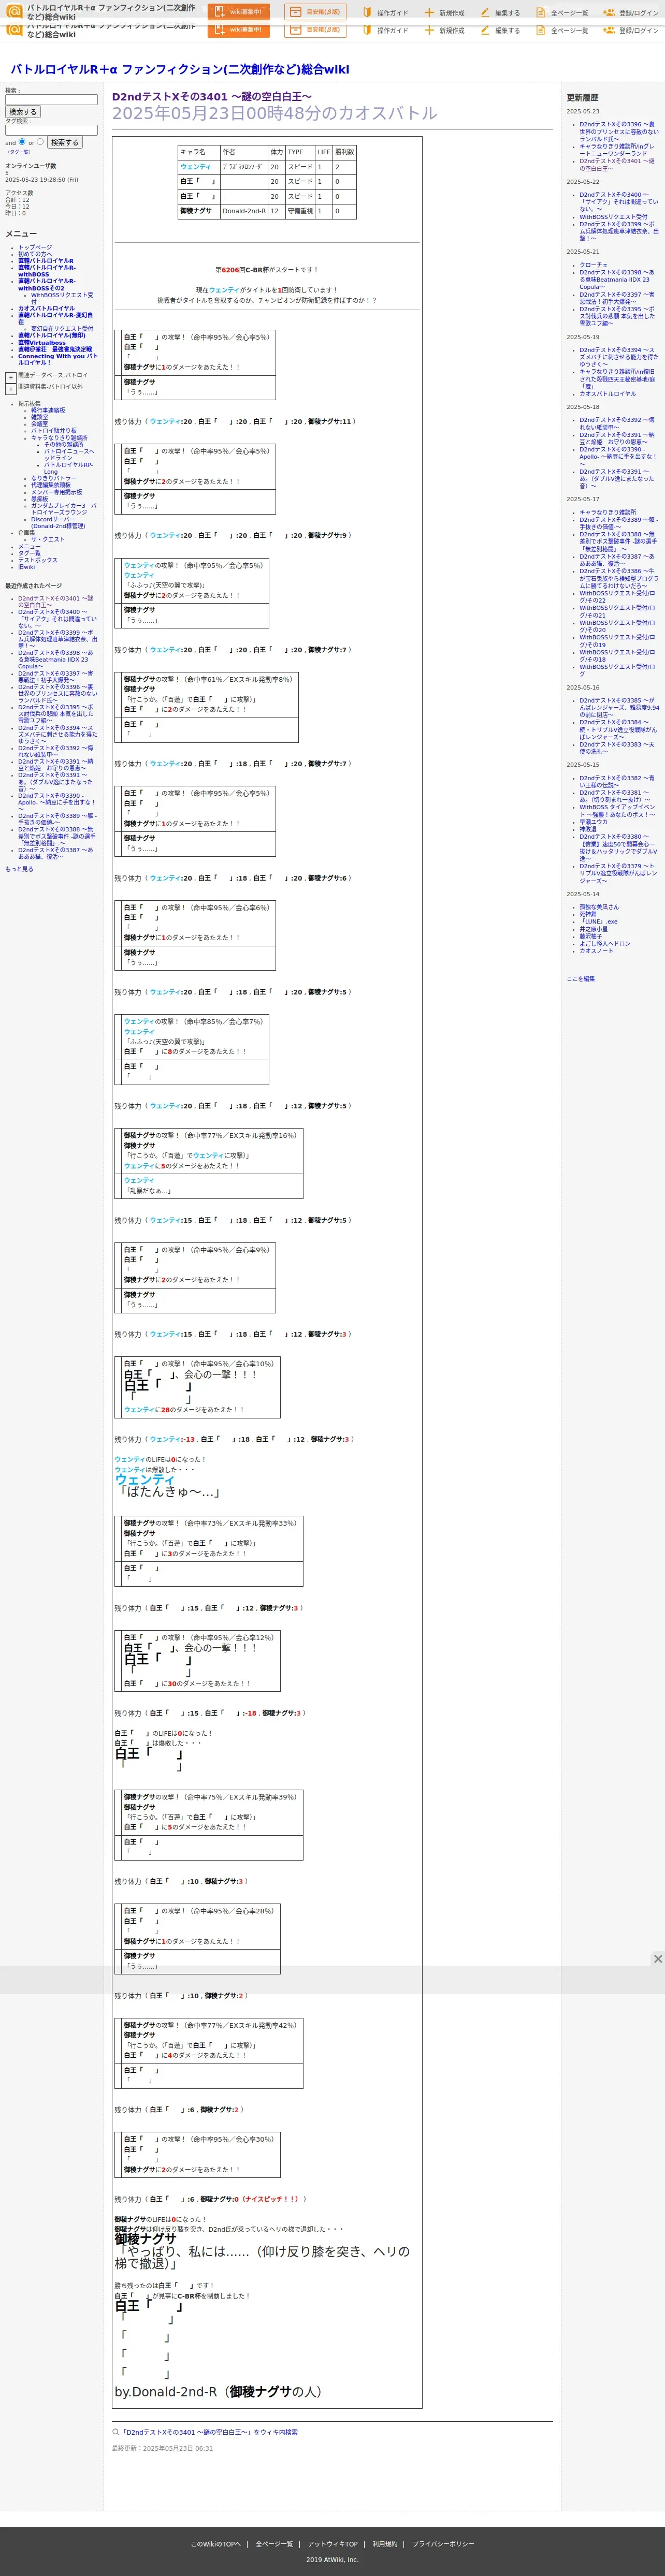Open 「LUNE」.exe link in update history
Screen dimensions: 665x2576
tap(598, 922)
